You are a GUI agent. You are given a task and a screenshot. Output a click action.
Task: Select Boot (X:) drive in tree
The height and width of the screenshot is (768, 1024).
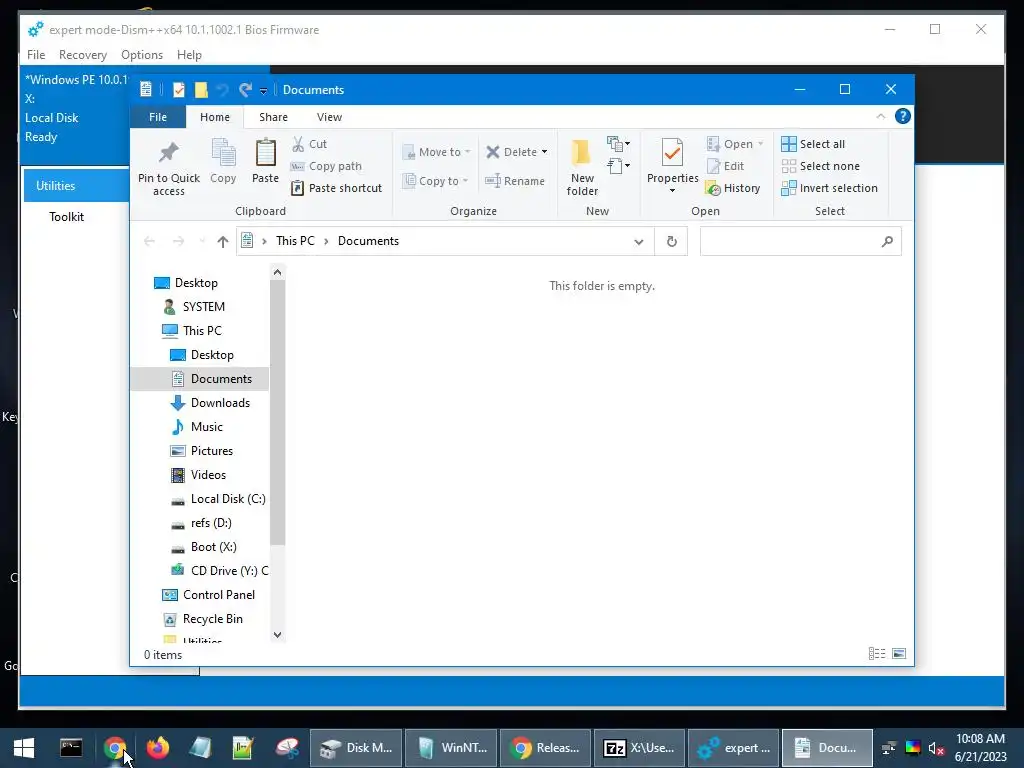pyautogui.click(x=204, y=547)
